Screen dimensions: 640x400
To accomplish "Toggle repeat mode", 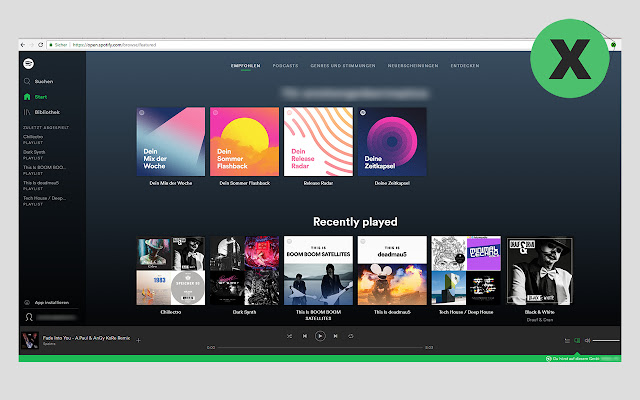I will pos(351,336).
